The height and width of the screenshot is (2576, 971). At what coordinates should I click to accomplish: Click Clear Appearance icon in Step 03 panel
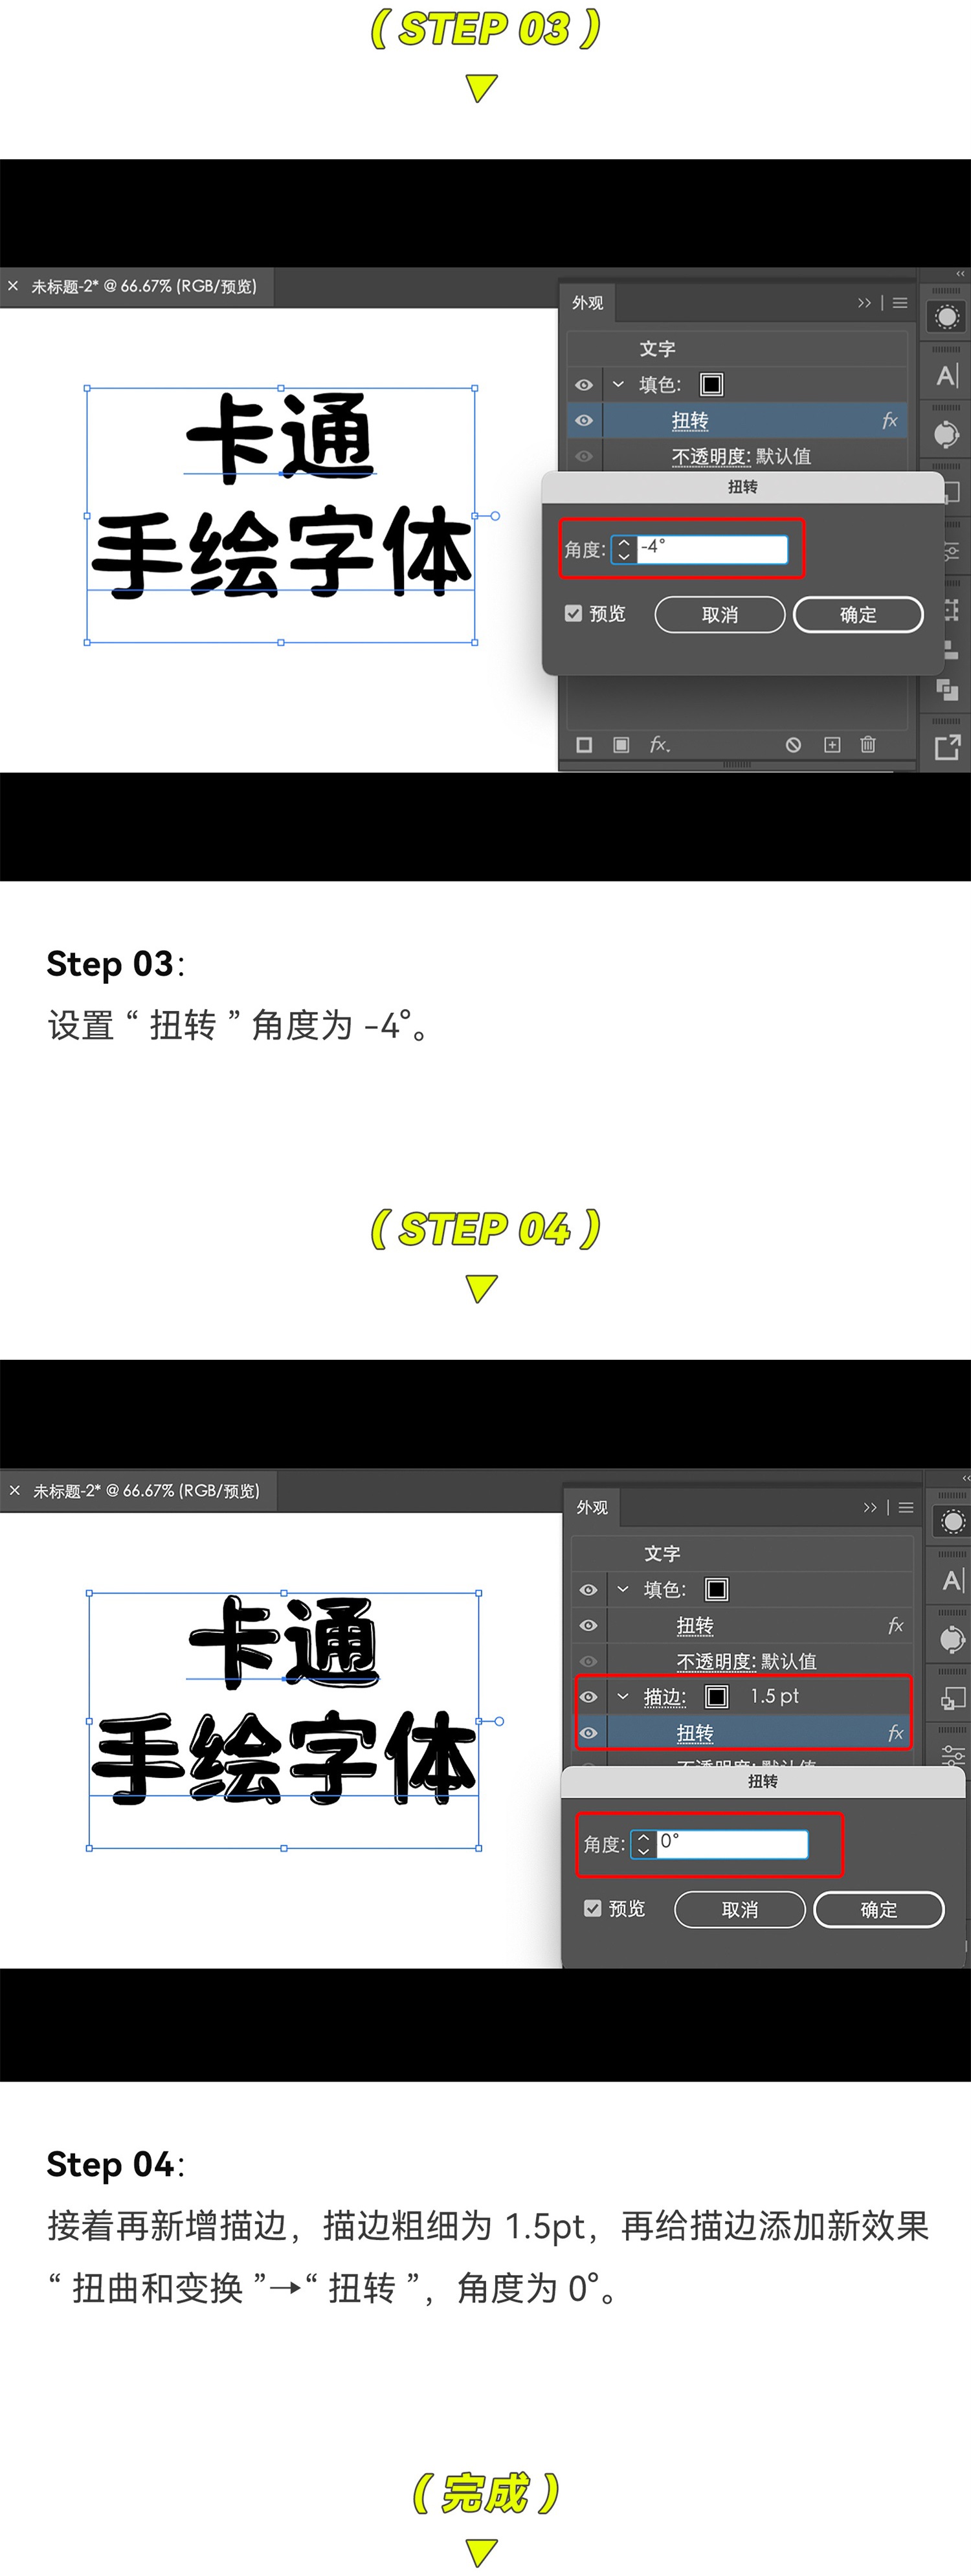(x=793, y=745)
